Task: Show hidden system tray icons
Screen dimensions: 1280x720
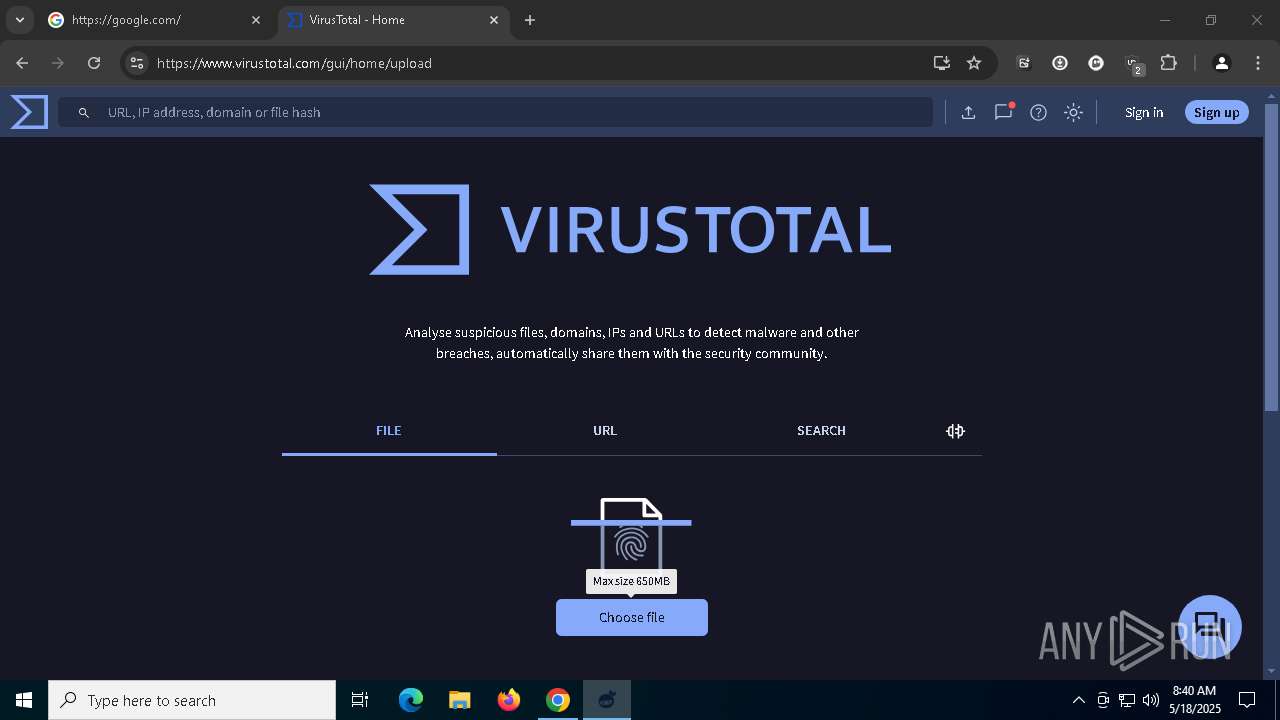Action: coord(1078,700)
